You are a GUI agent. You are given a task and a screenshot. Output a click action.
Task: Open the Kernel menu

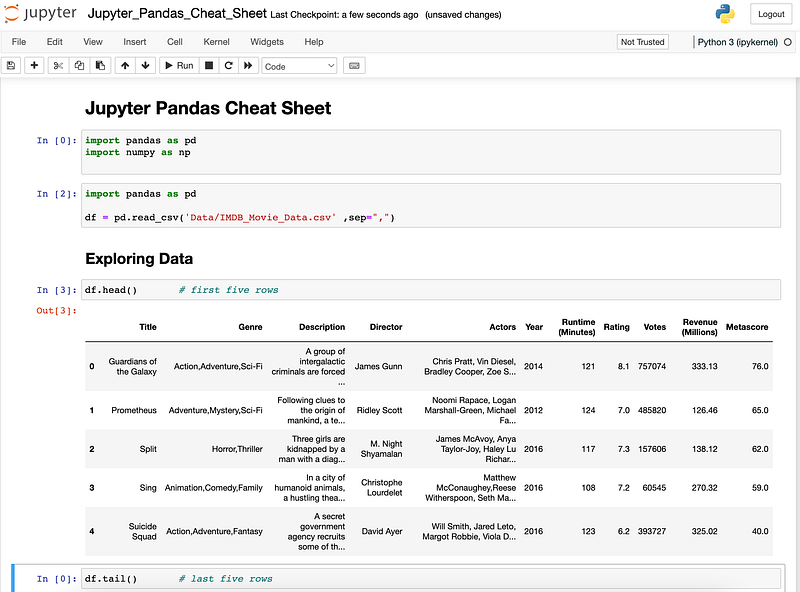(216, 42)
